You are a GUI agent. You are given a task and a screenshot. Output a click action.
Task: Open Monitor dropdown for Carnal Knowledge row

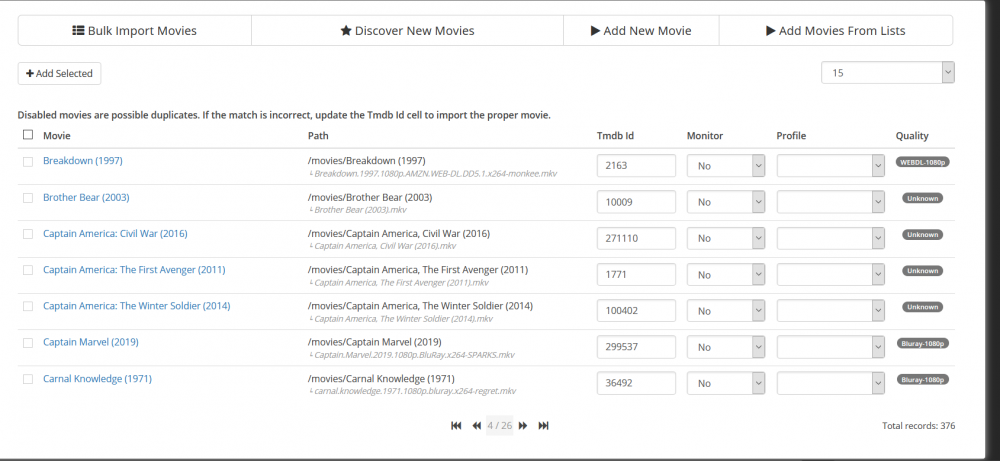click(726, 384)
